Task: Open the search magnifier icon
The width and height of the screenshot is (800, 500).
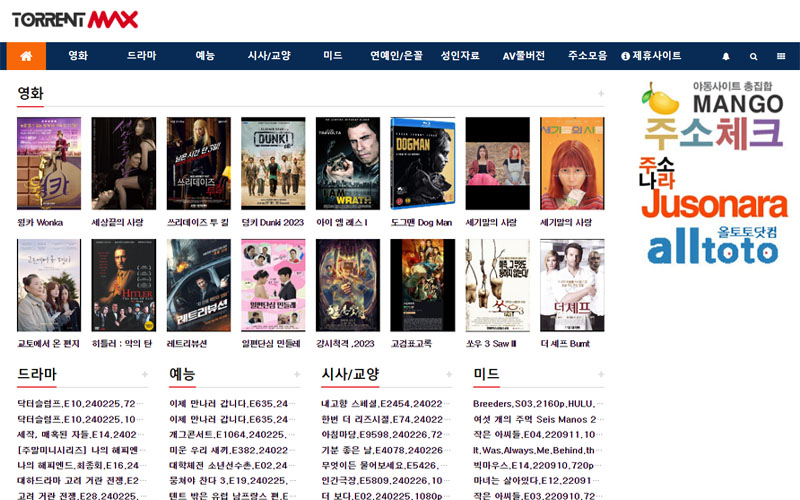Action: pos(753,56)
